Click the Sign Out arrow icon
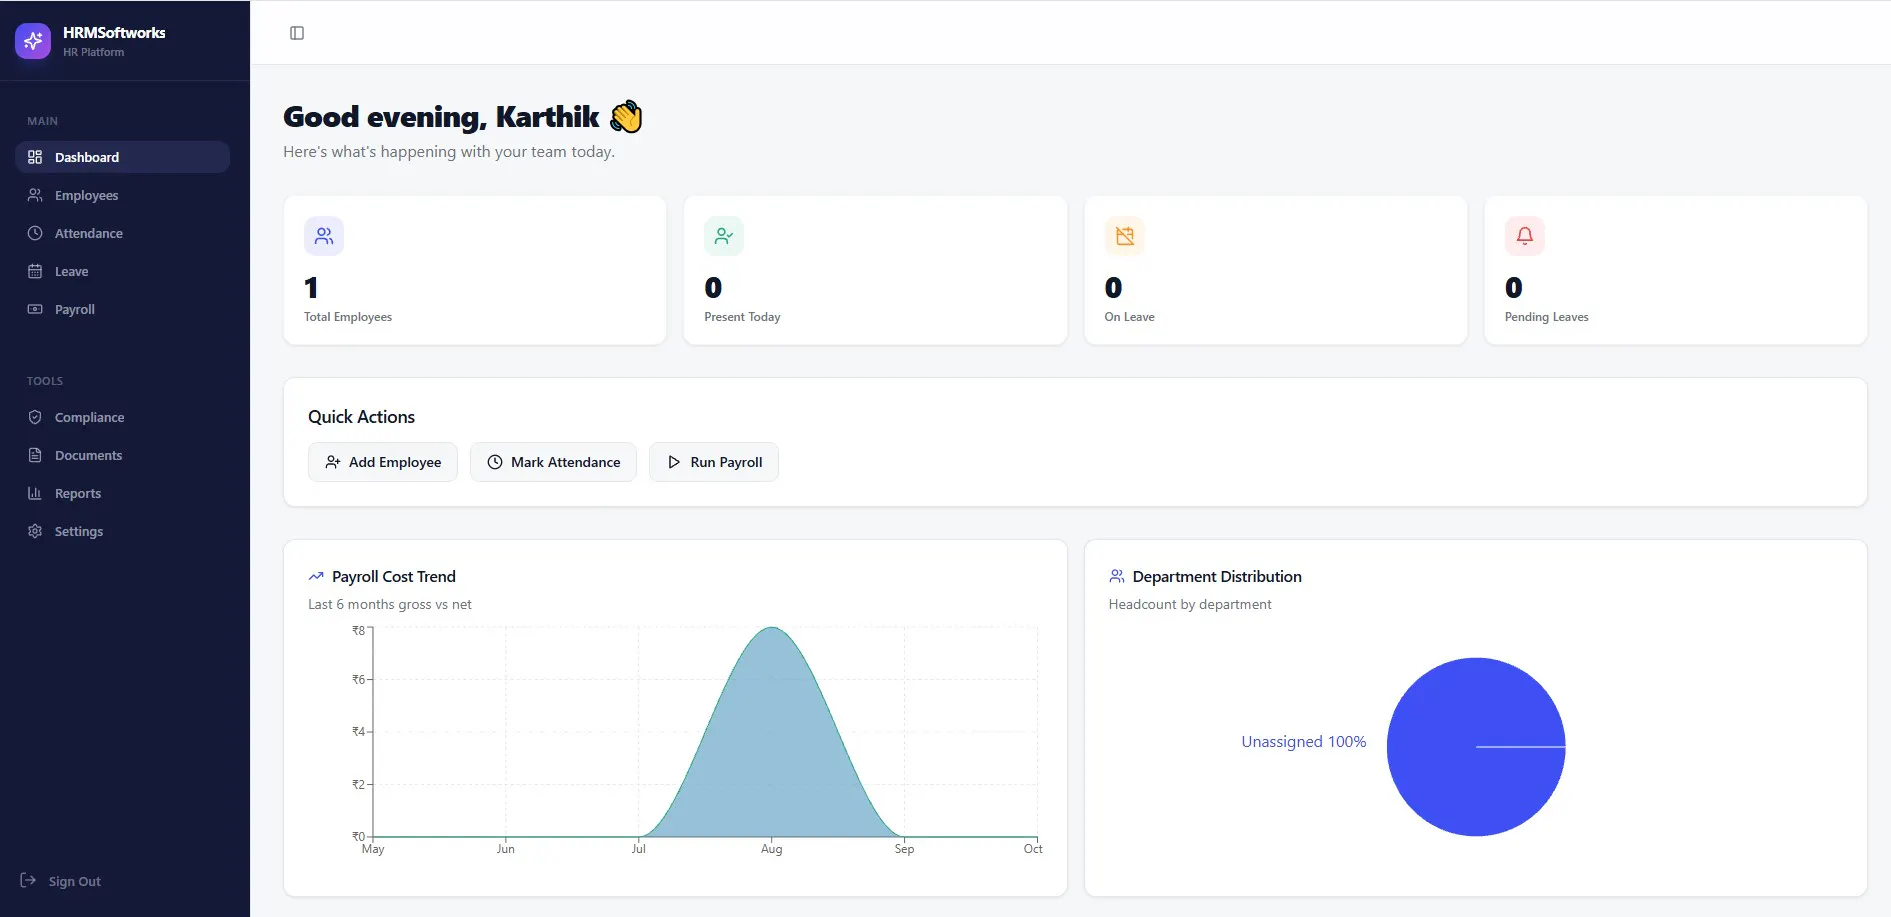 tap(28, 880)
